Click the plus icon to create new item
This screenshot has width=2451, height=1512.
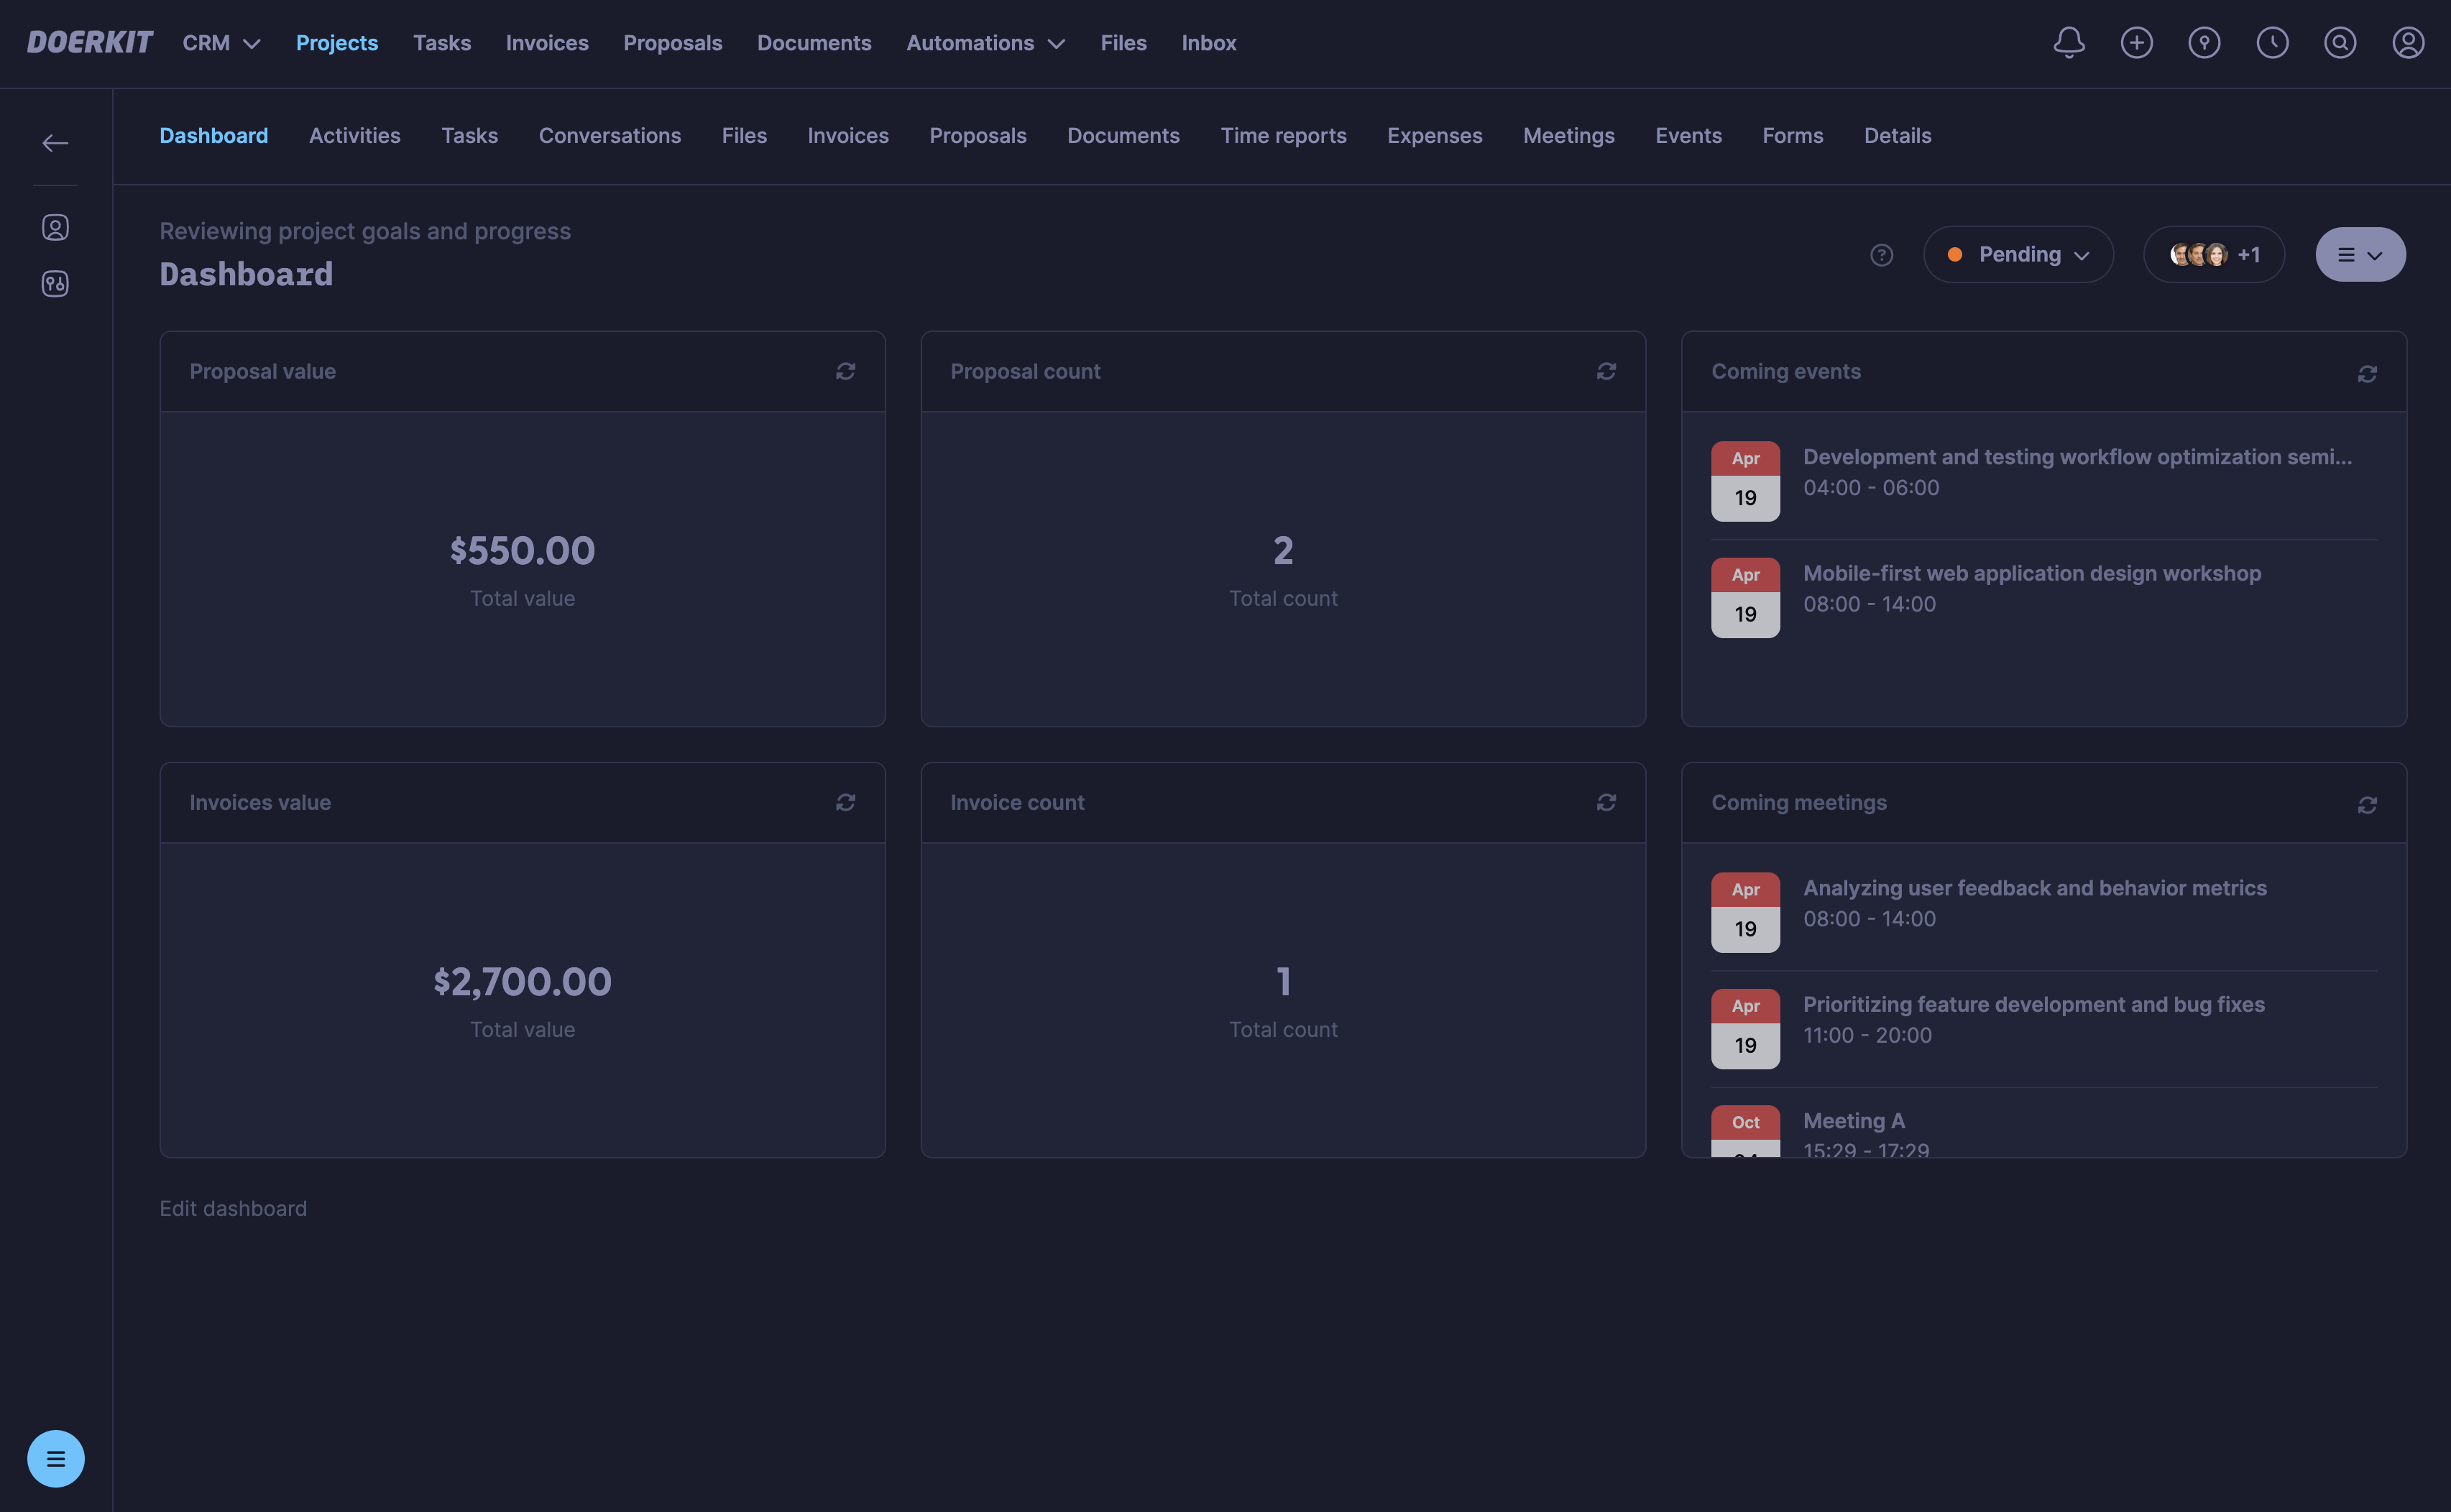tap(2136, 43)
